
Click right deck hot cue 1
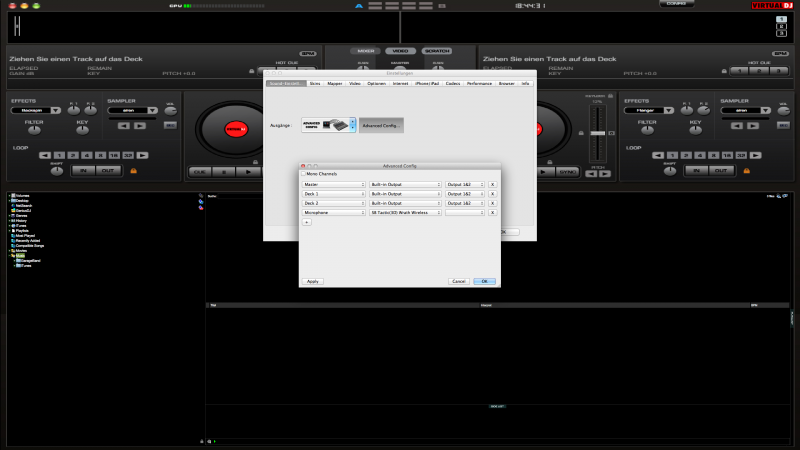(x=740, y=71)
